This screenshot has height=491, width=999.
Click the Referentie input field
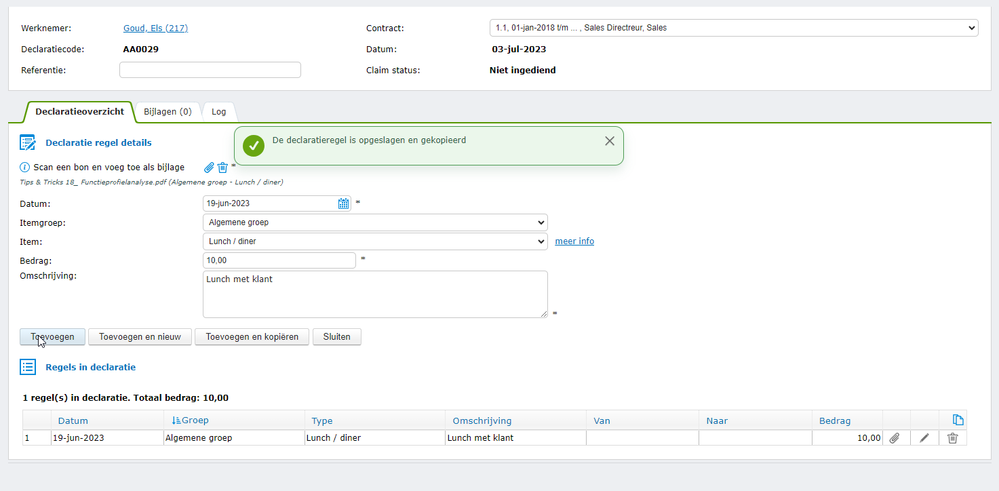[x=210, y=70]
